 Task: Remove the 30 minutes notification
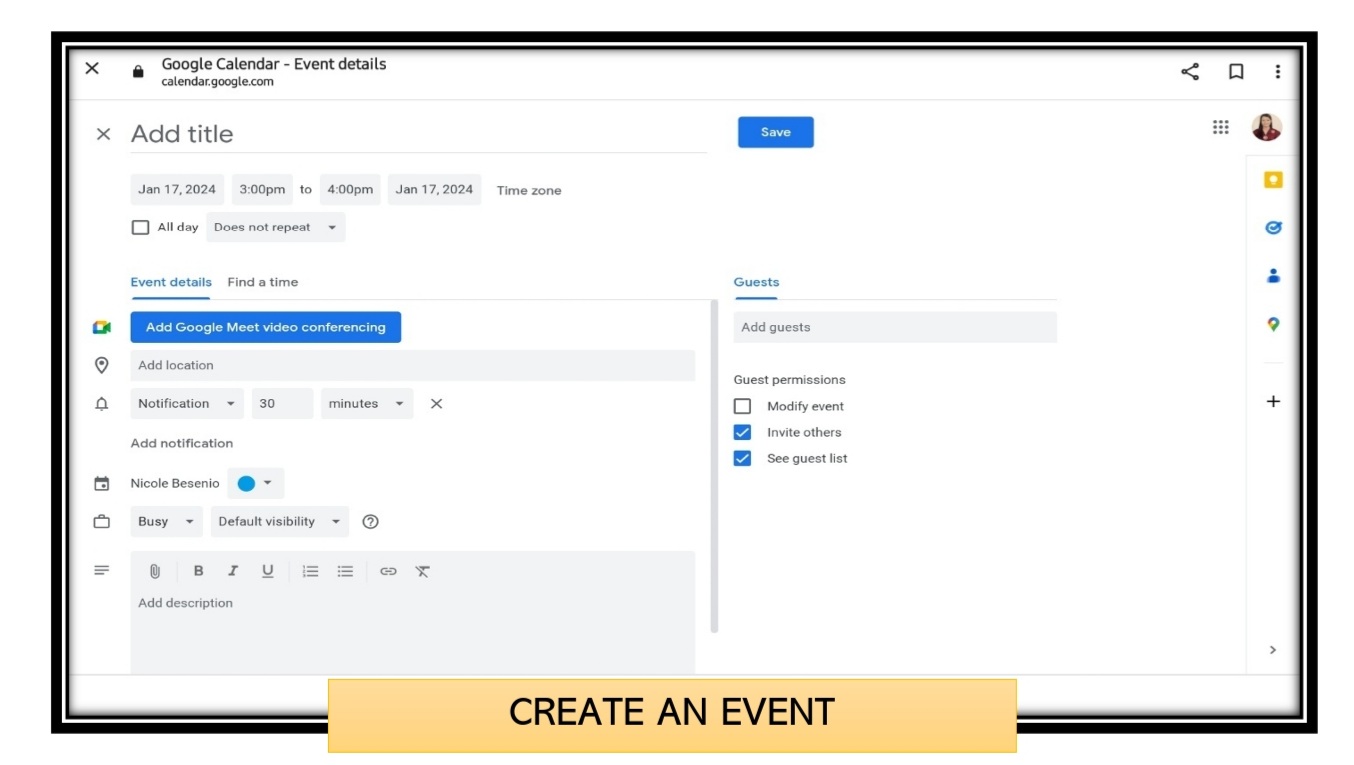click(x=436, y=404)
